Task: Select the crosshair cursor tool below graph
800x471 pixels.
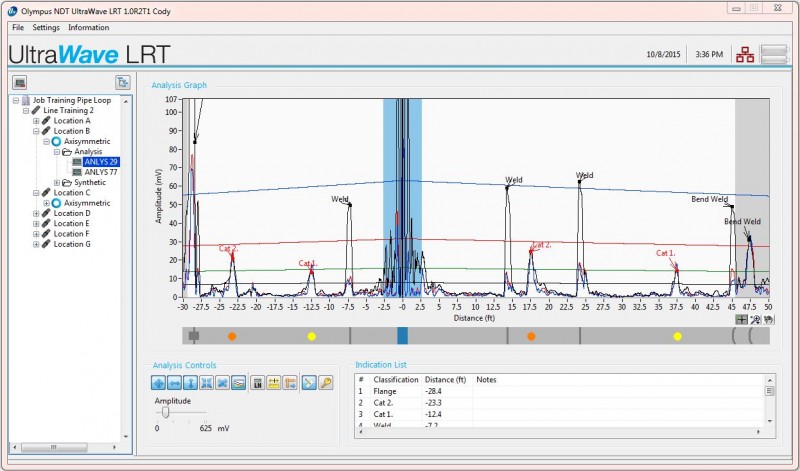Action: point(741,320)
